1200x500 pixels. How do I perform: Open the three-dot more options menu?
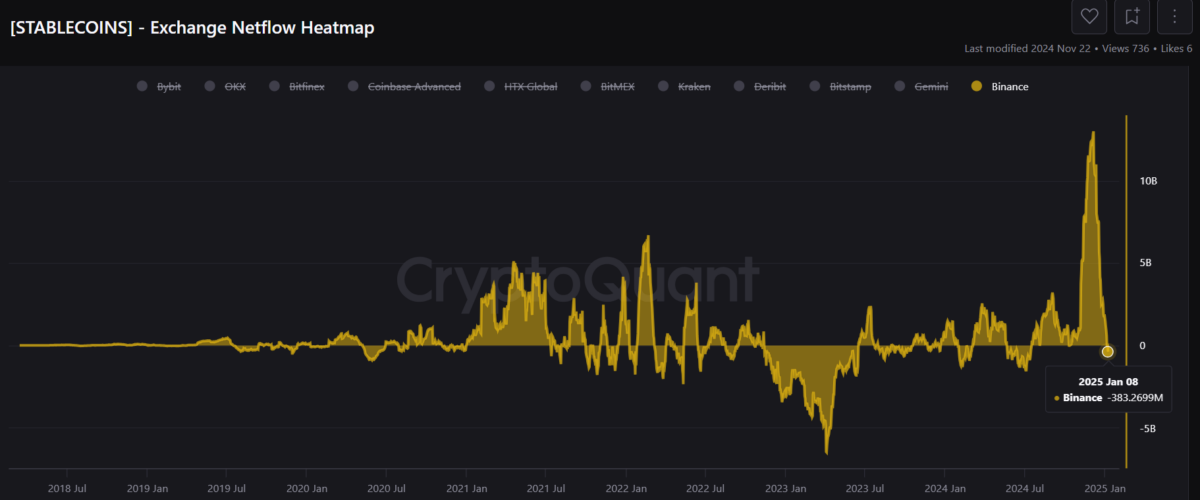1175,17
